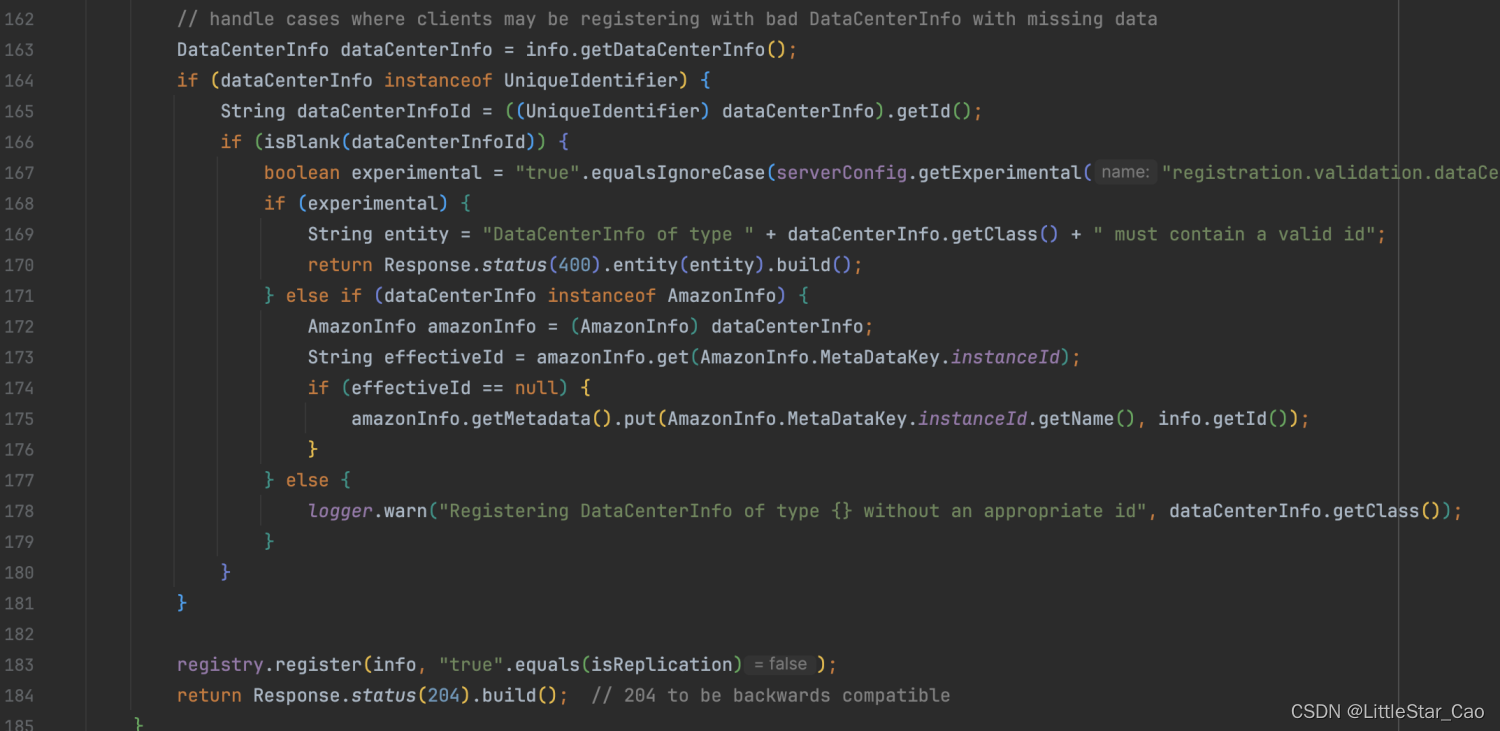The image size is (1500, 731).
Task: Click line number 182 in the gutter
Action: click(x=18, y=634)
